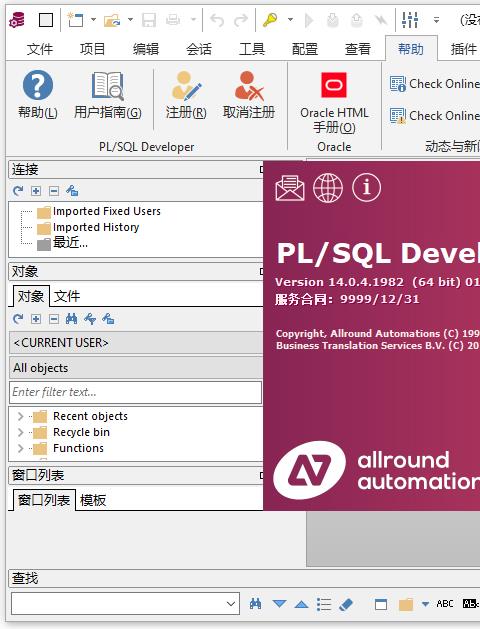Open the Oracle HTML 手册(O) manual
Viewport: 480px width, 629px height.
coord(334,103)
